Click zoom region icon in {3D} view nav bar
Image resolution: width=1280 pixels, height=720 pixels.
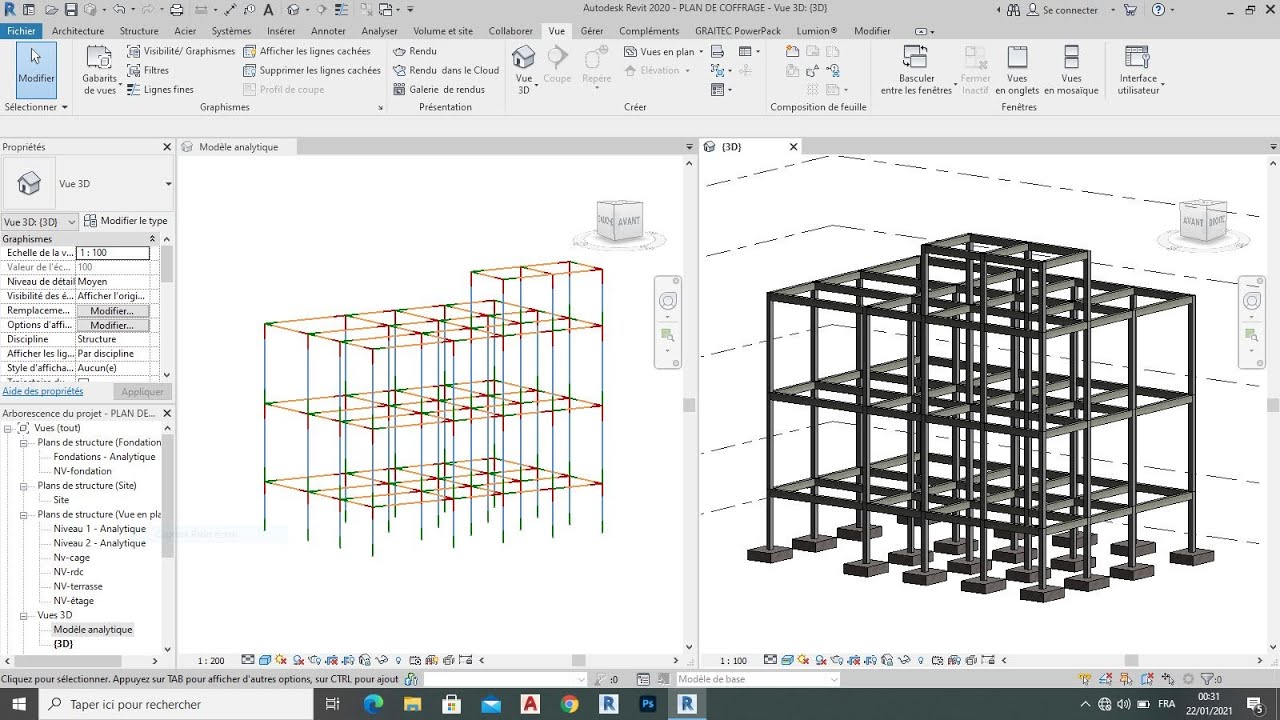point(1252,336)
